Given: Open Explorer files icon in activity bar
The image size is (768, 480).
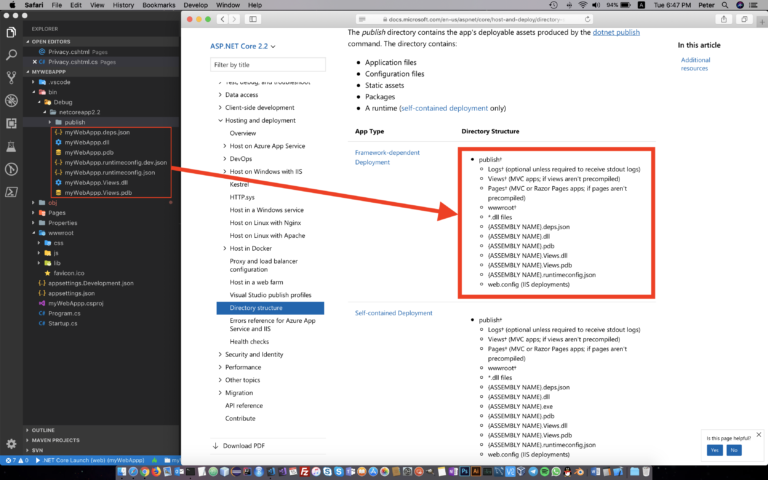Looking at the screenshot, I should click(x=11, y=32).
